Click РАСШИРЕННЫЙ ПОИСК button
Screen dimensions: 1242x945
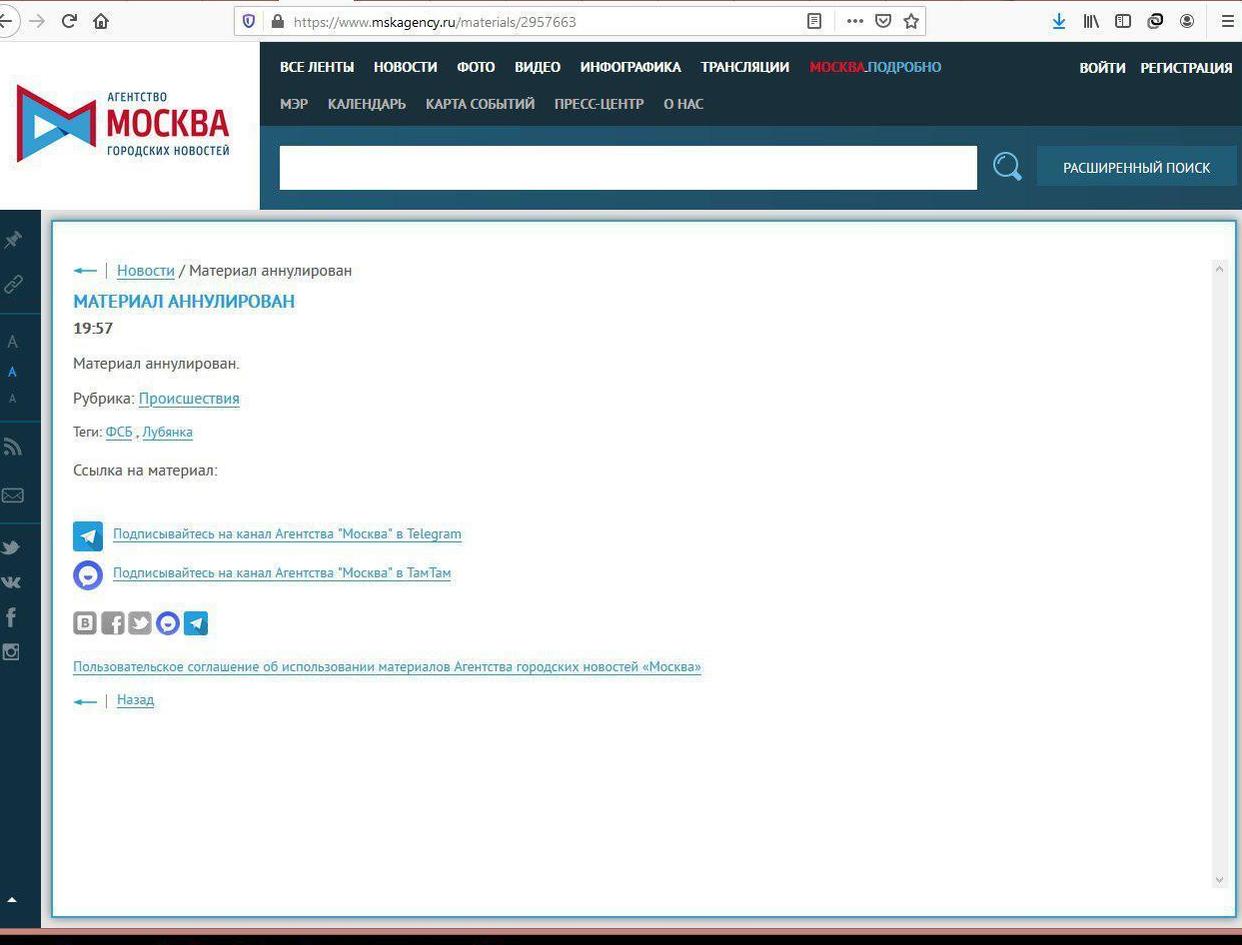1136,167
